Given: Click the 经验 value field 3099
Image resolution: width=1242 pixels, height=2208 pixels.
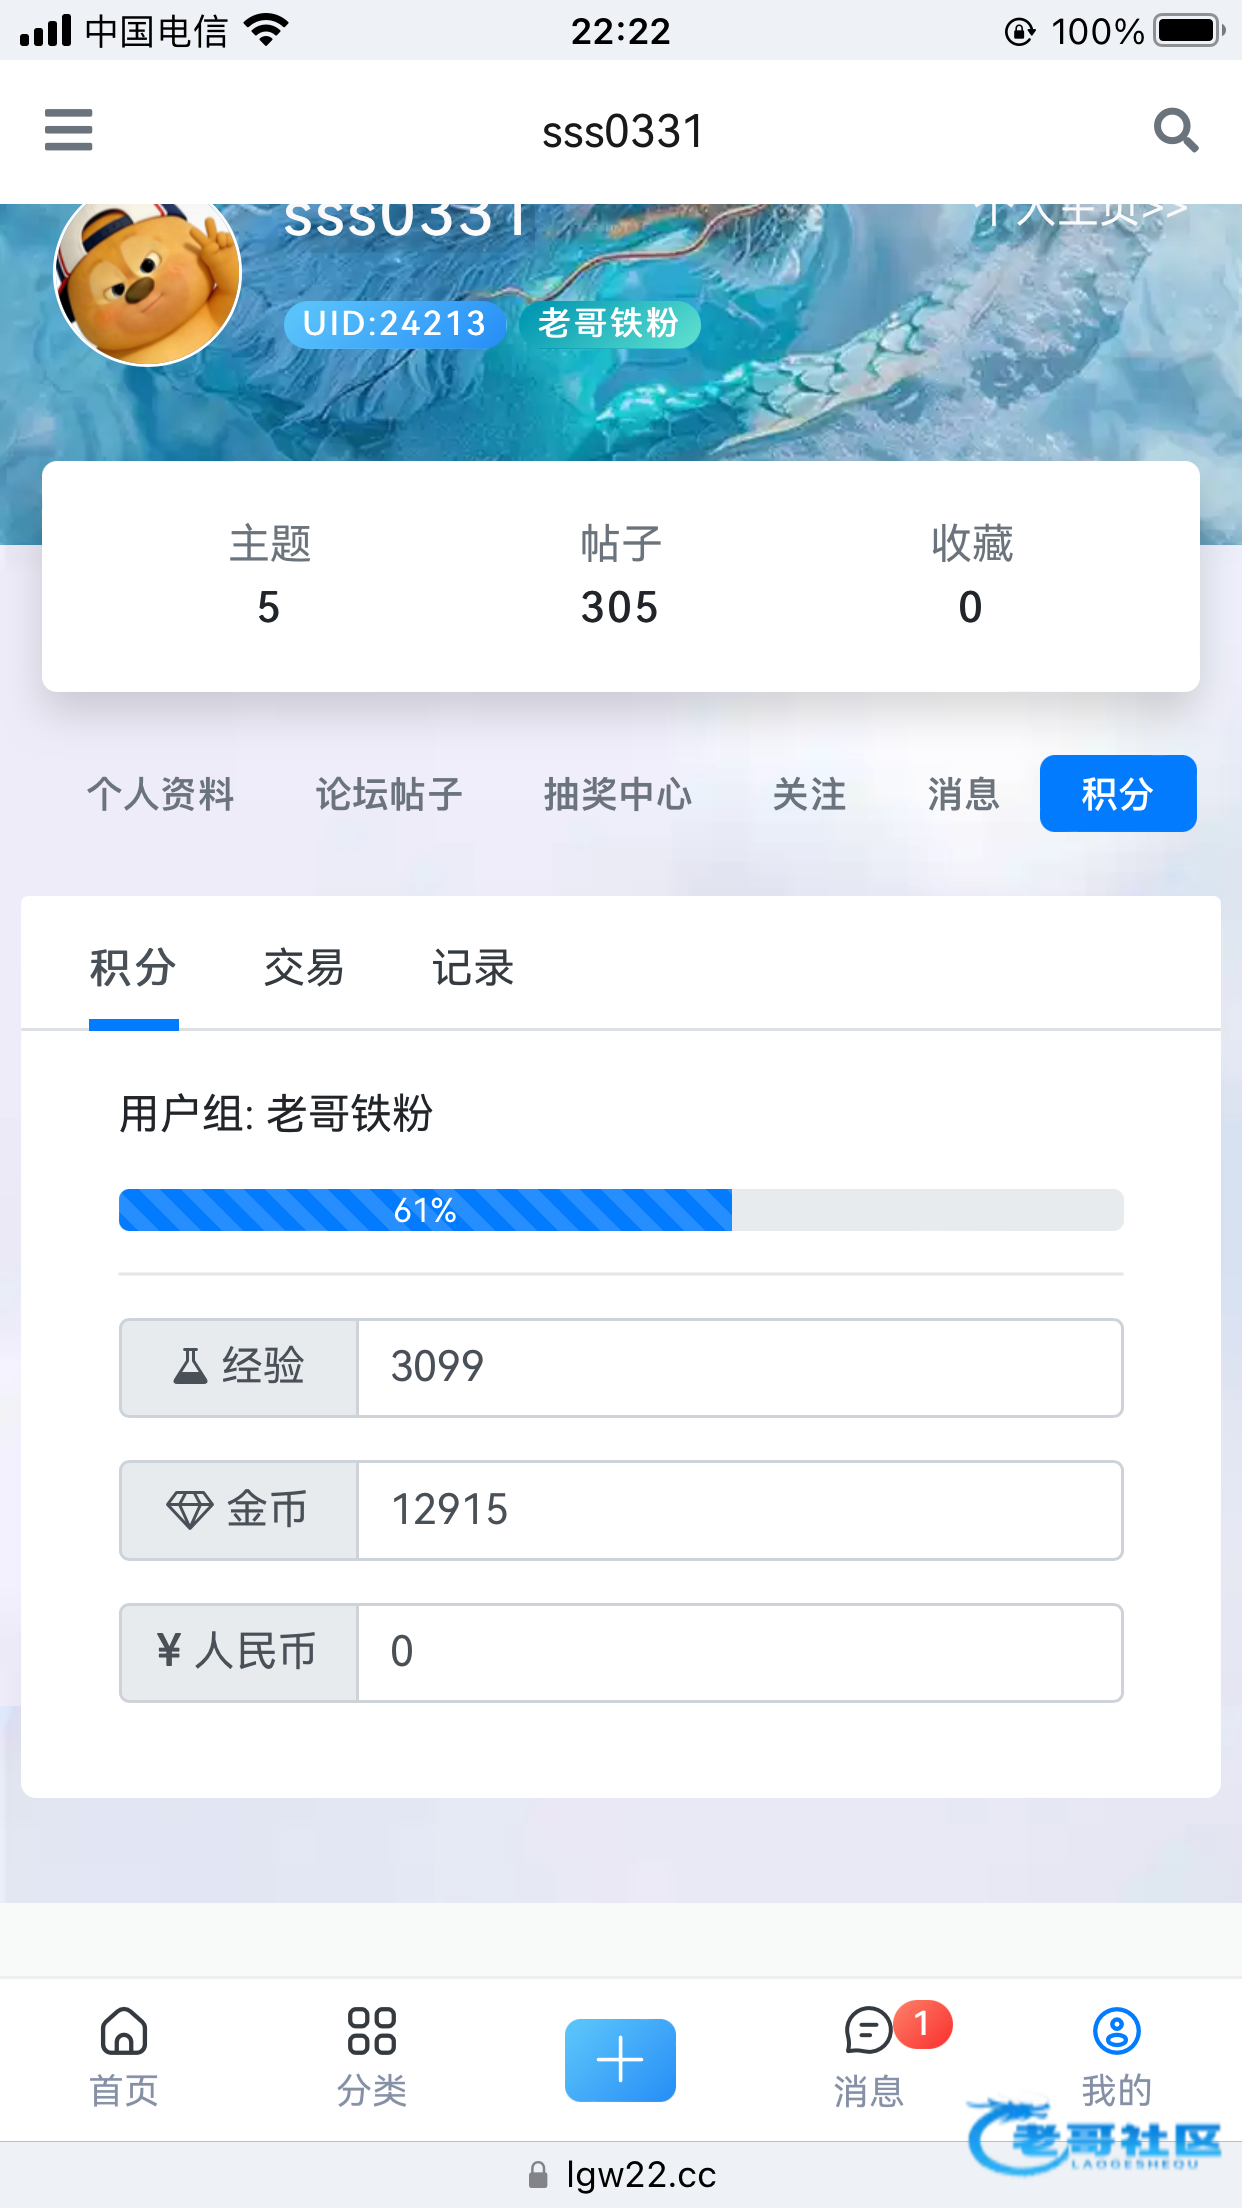Looking at the screenshot, I should (x=740, y=1367).
